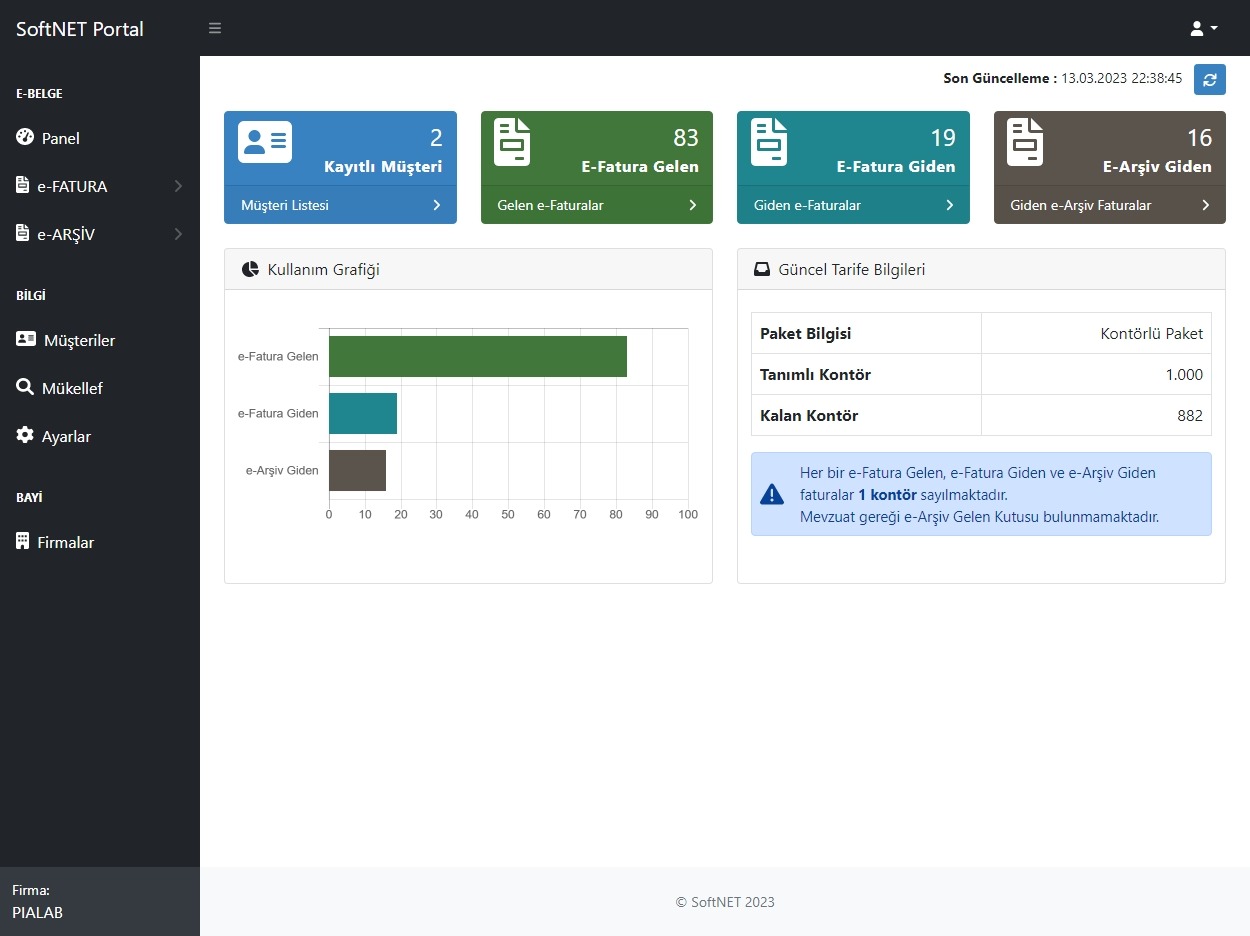Click the arrow on Giden e-Faturalar
1250x936 pixels.
tap(950, 205)
